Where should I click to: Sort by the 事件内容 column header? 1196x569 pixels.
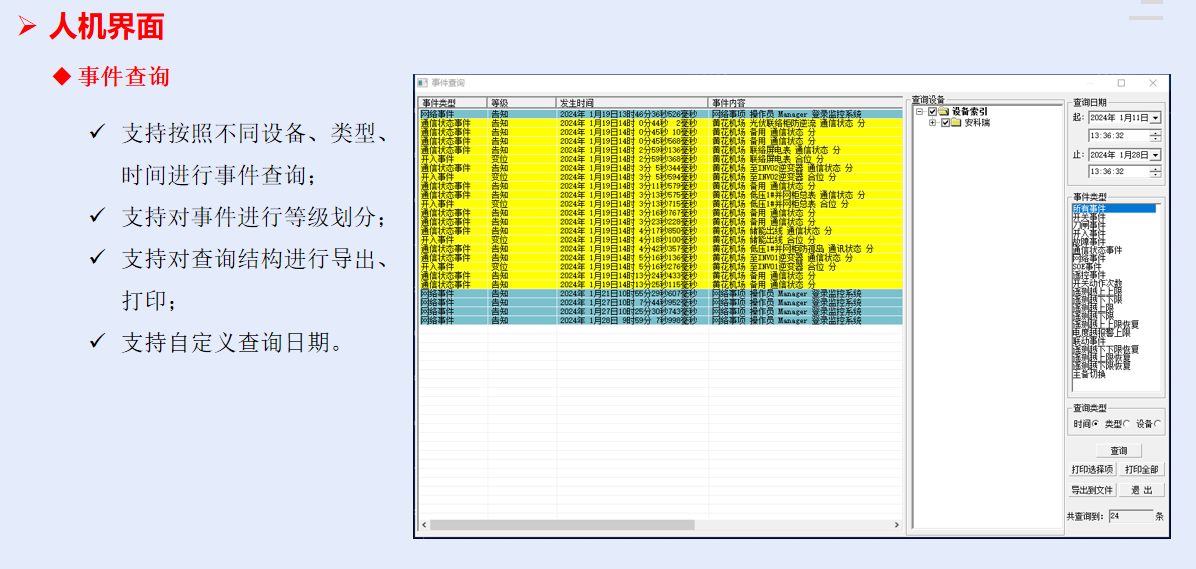click(x=805, y=102)
